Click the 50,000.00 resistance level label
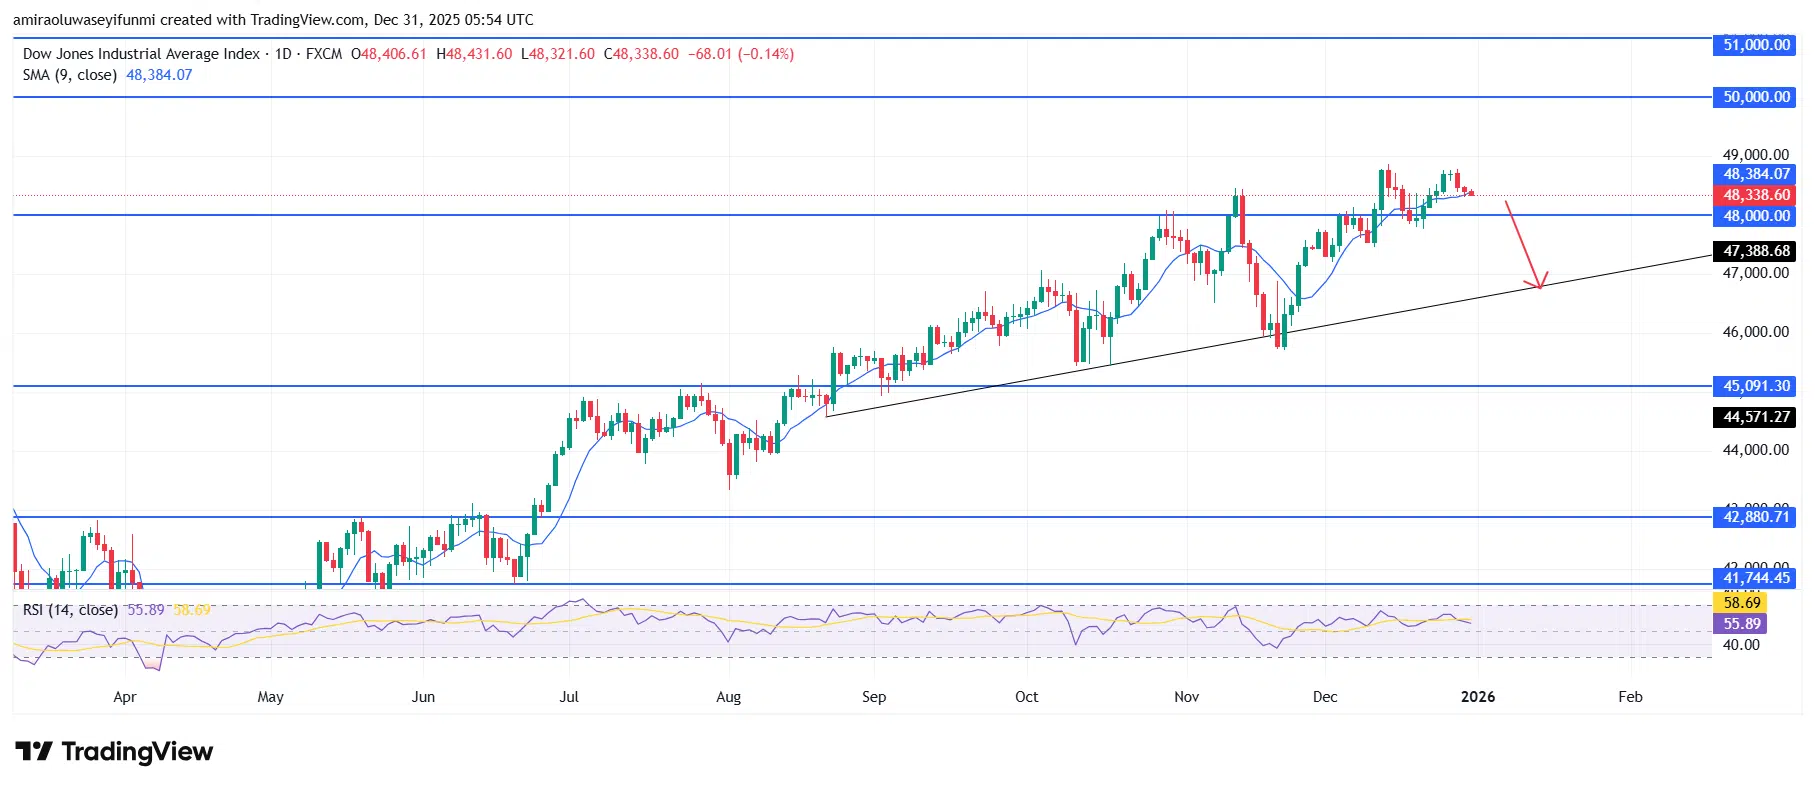The height and width of the screenshot is (789, 1815). (x=1756, y=97)
